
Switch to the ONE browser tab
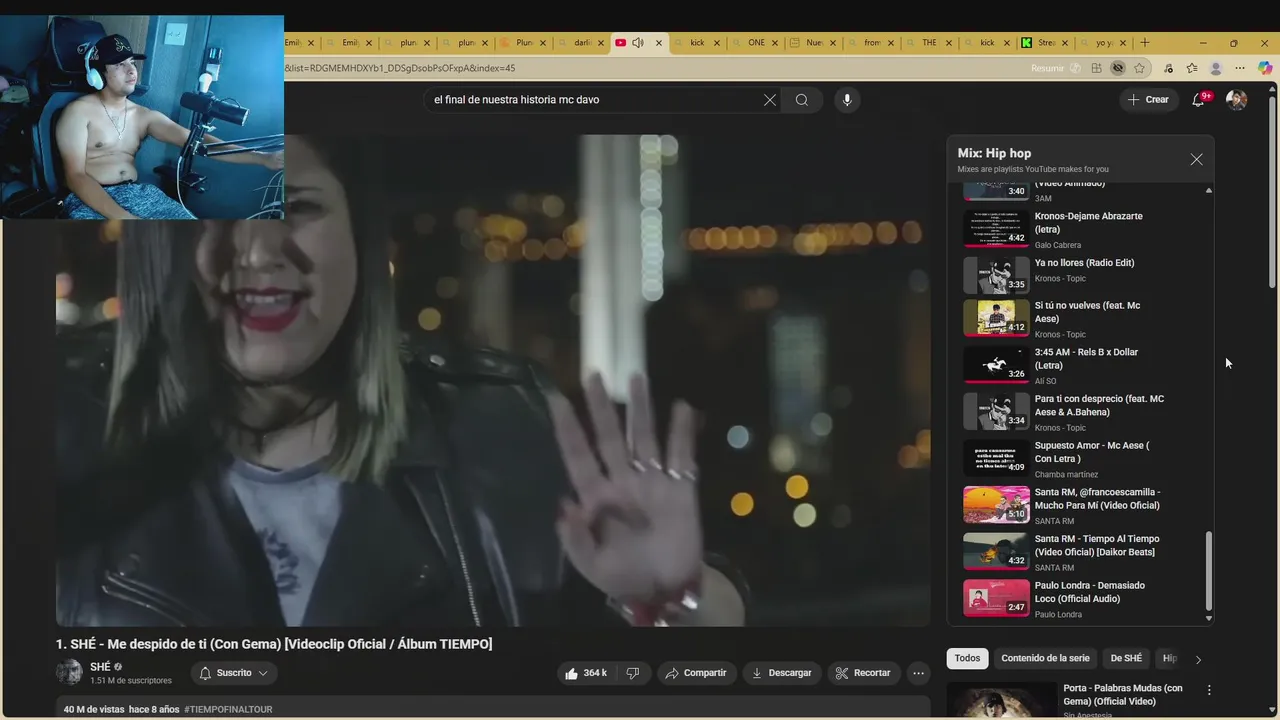point(756,43)
